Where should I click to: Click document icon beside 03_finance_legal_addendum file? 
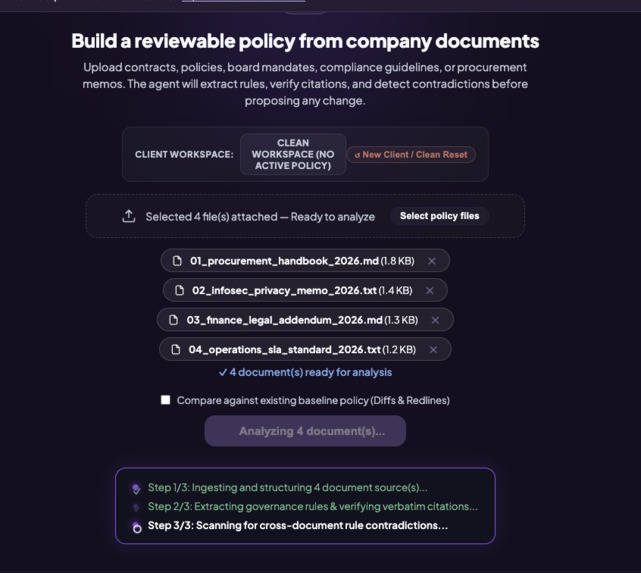point(173,320)
